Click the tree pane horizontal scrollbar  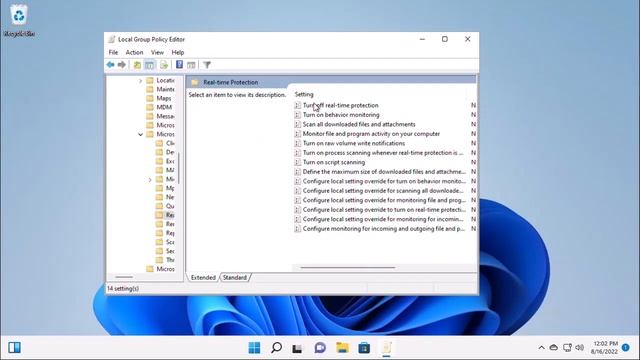pos(124,277)
